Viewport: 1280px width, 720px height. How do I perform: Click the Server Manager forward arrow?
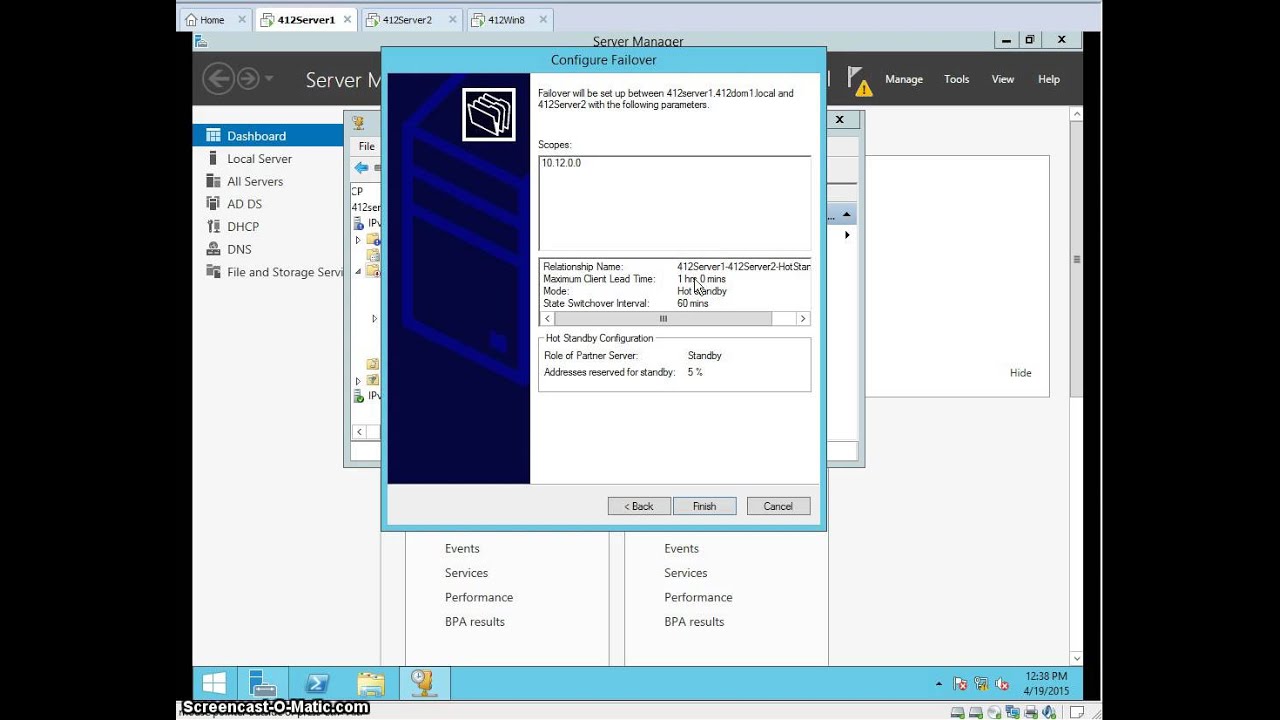(248, 78)
